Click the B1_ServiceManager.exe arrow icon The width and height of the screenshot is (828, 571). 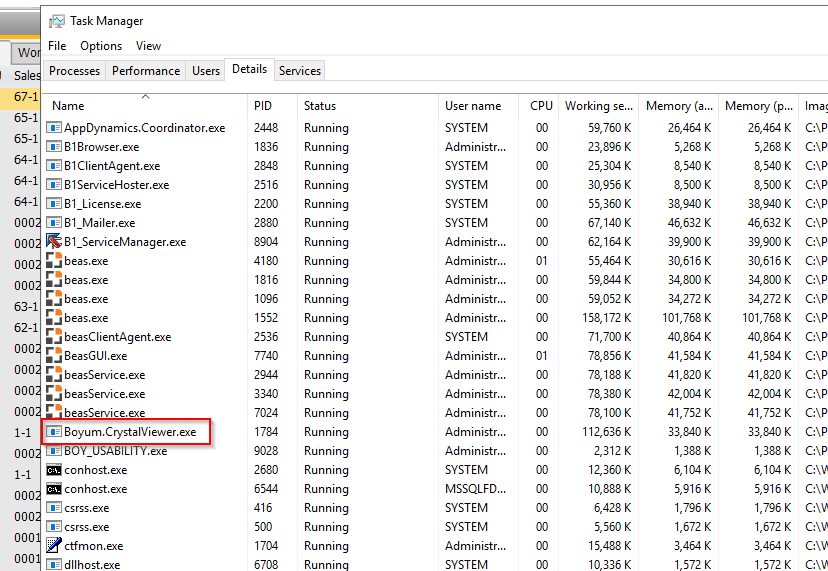tap(54, 241)
